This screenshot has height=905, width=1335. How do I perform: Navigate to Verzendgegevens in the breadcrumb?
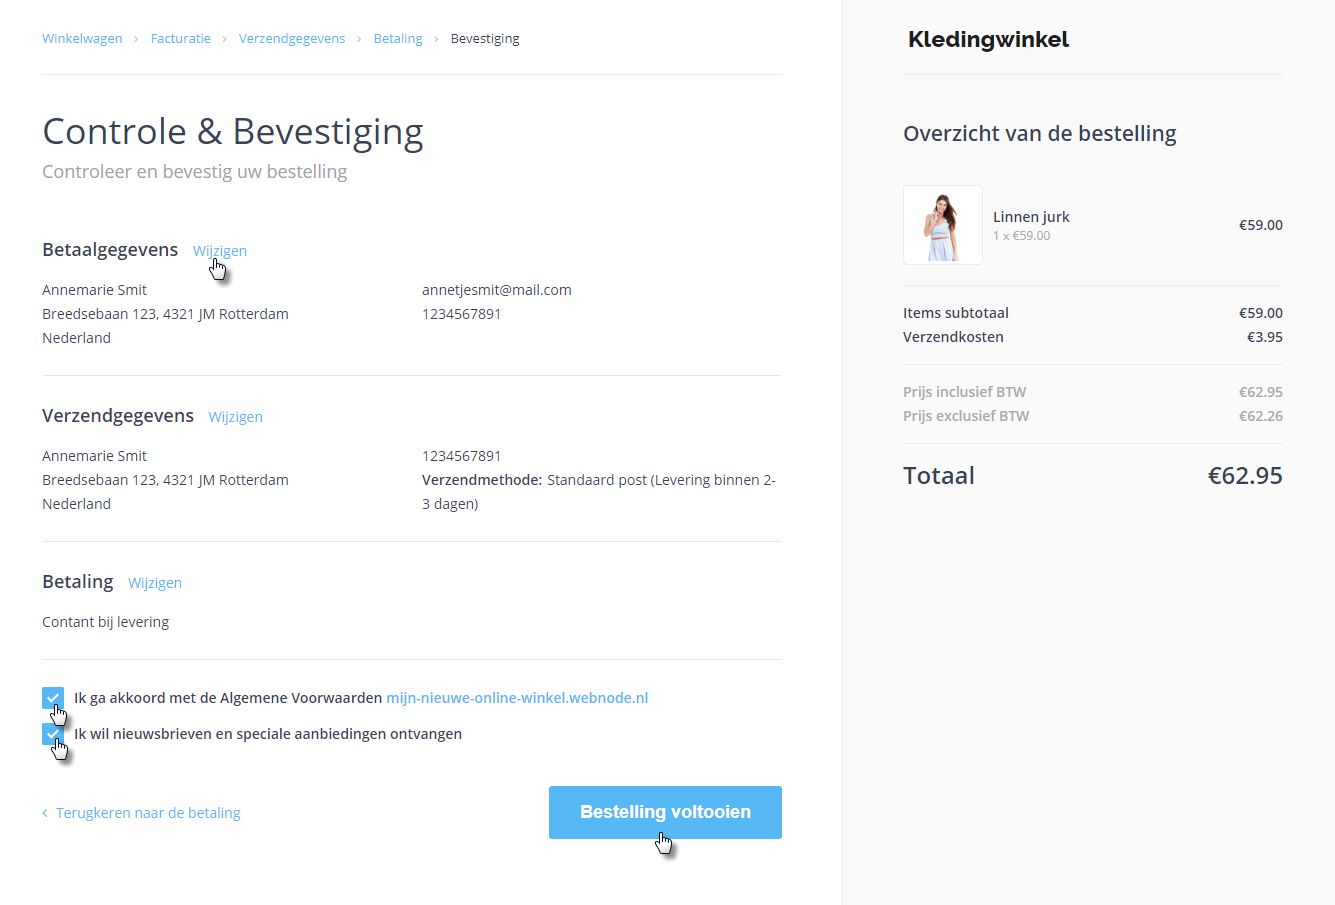[291, 39]
